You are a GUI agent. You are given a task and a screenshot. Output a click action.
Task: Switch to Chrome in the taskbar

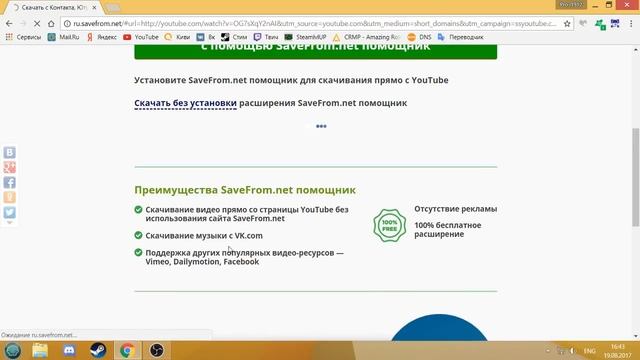tap(127, 351)
